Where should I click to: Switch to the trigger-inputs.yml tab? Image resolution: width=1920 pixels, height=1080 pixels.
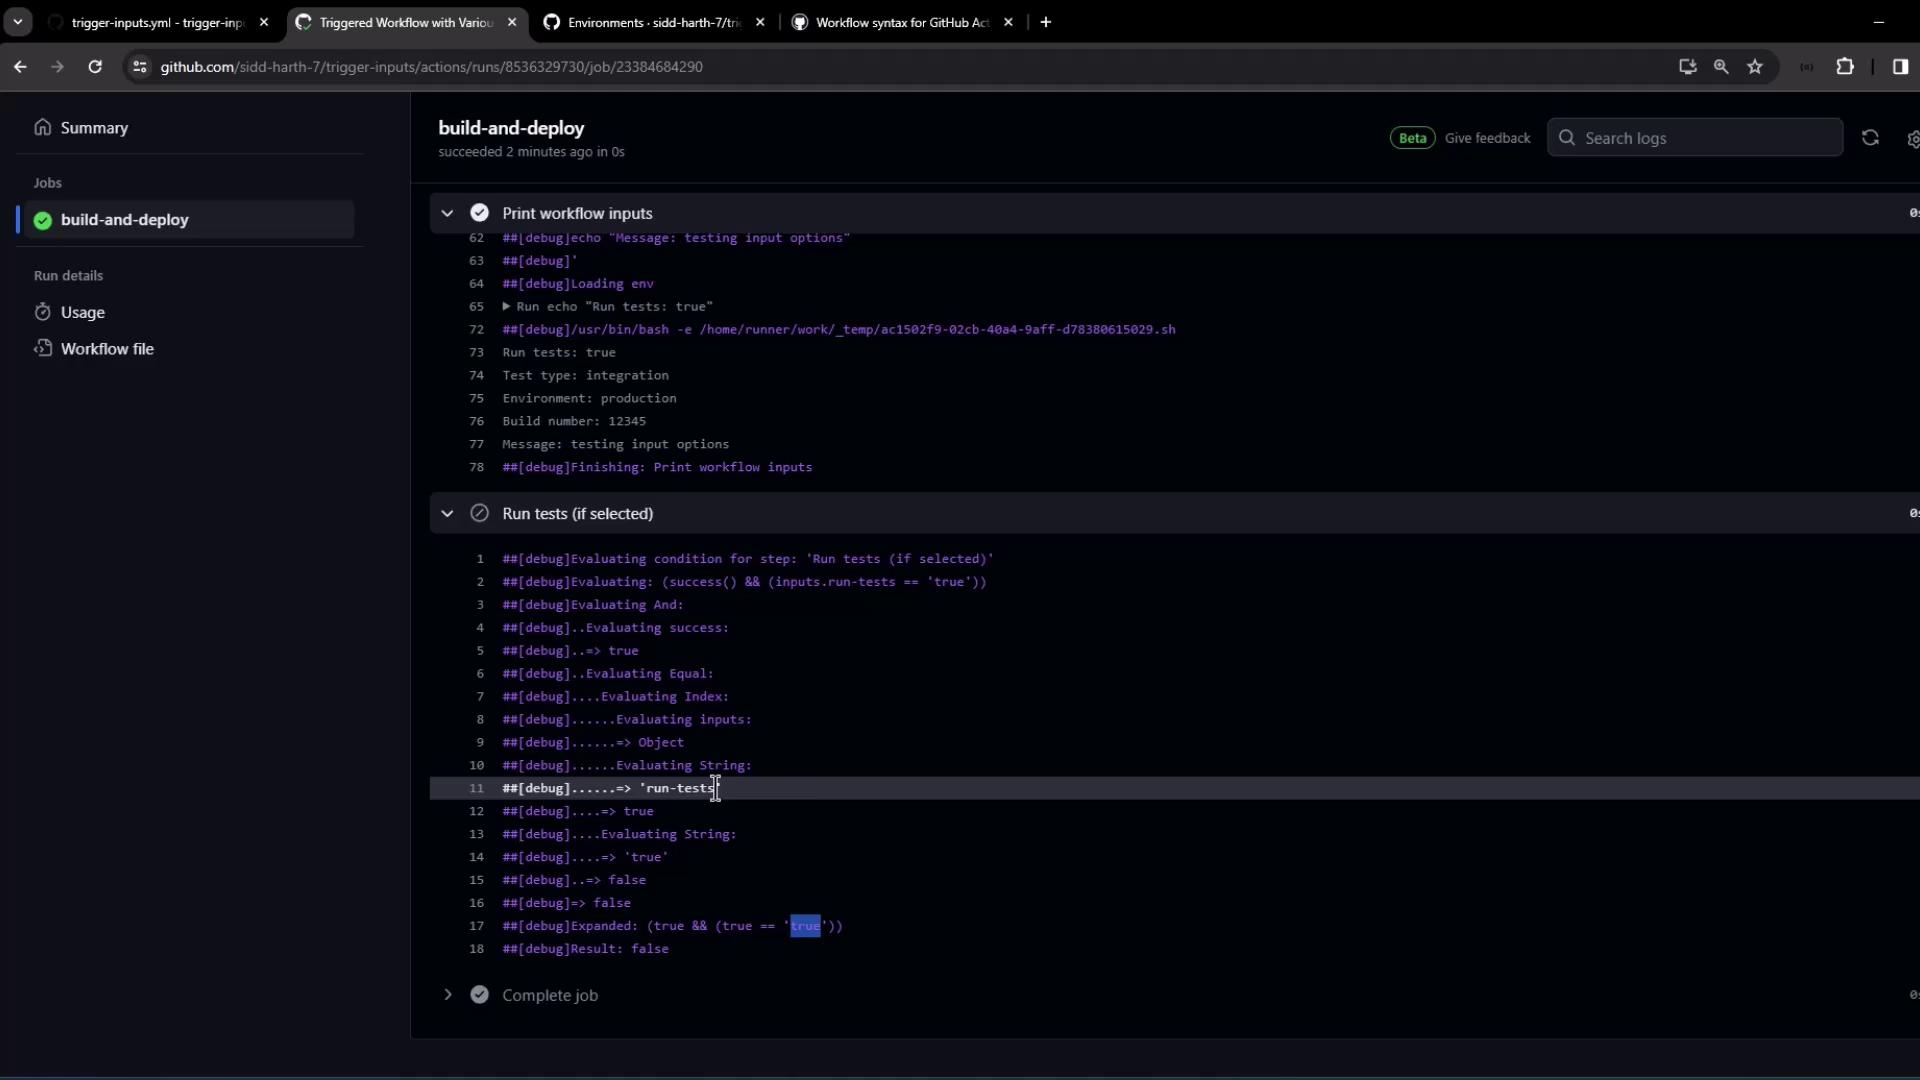[157, 22]
